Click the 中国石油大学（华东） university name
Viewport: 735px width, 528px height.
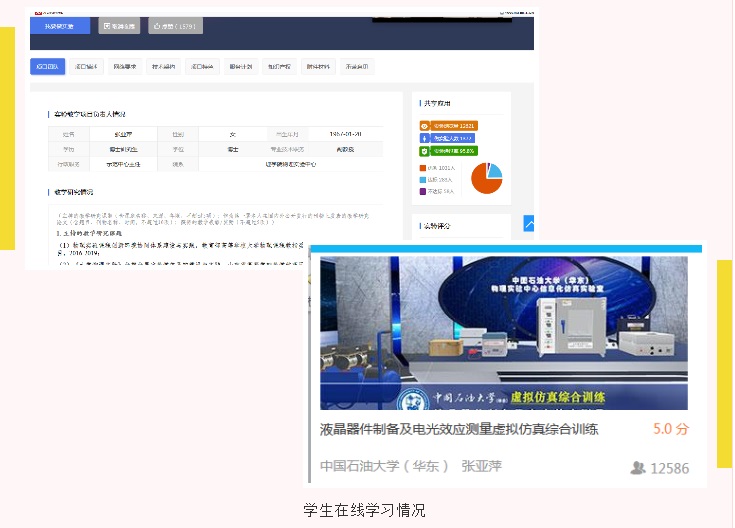point(384,466)
